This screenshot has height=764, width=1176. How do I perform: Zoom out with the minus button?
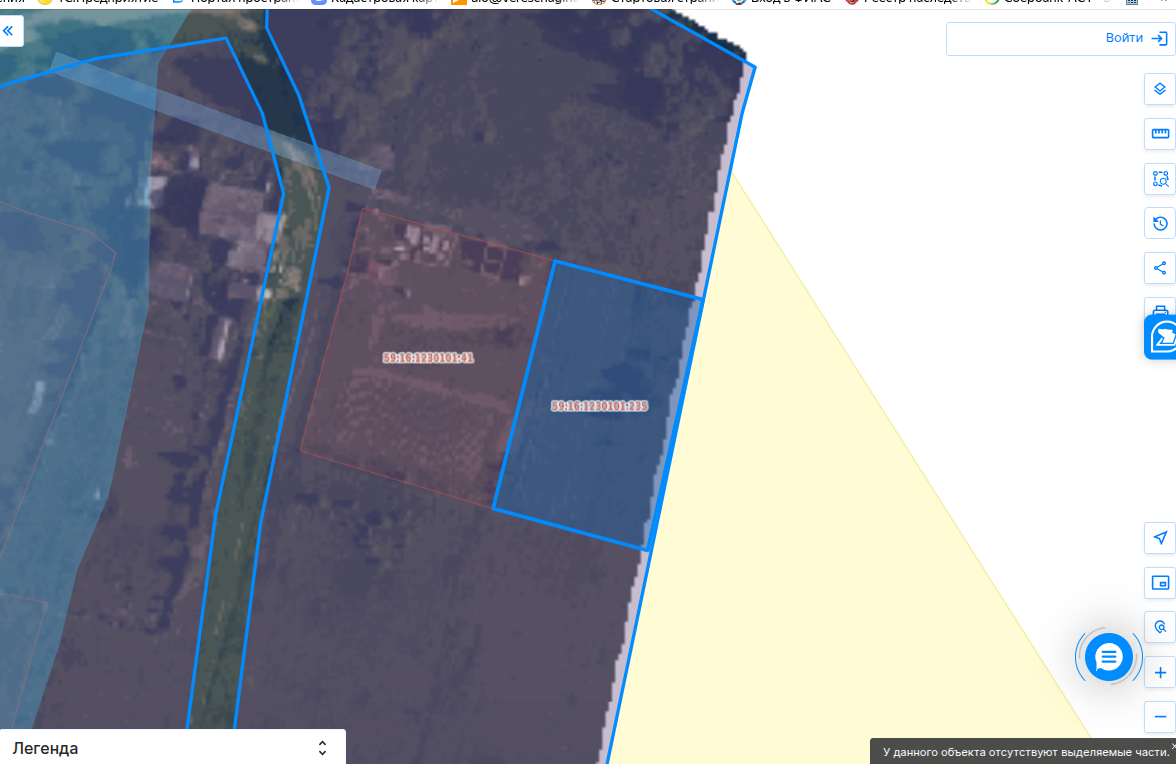pyautogui.click(x=1160, y=717)
